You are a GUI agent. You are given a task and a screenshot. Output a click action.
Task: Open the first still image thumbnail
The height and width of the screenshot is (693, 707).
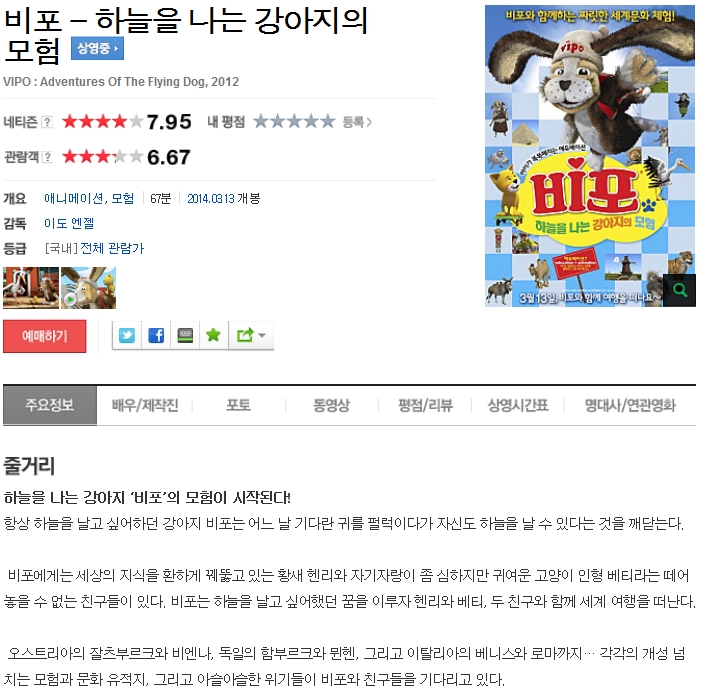coord(31,288)
